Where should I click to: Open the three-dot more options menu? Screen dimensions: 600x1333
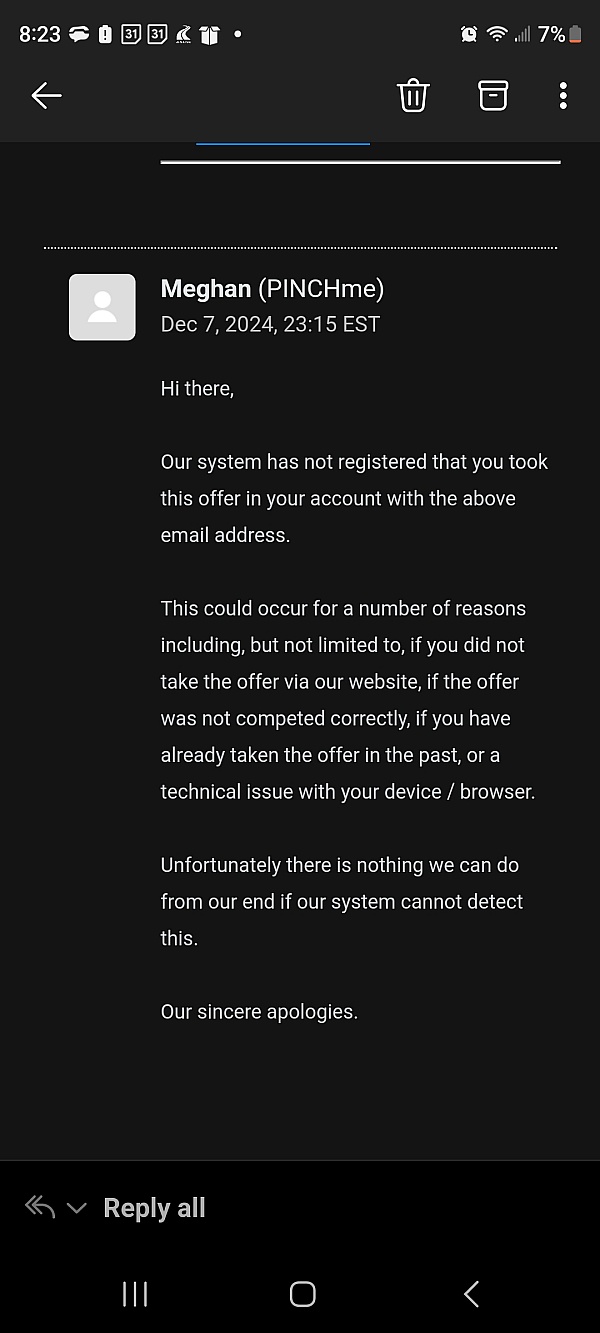pyautogui.click(x=563, y=95)
